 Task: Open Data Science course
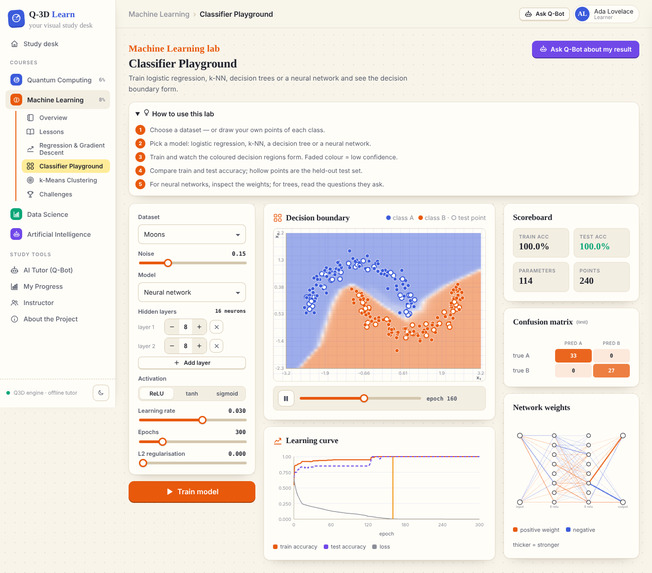point(58,214)
